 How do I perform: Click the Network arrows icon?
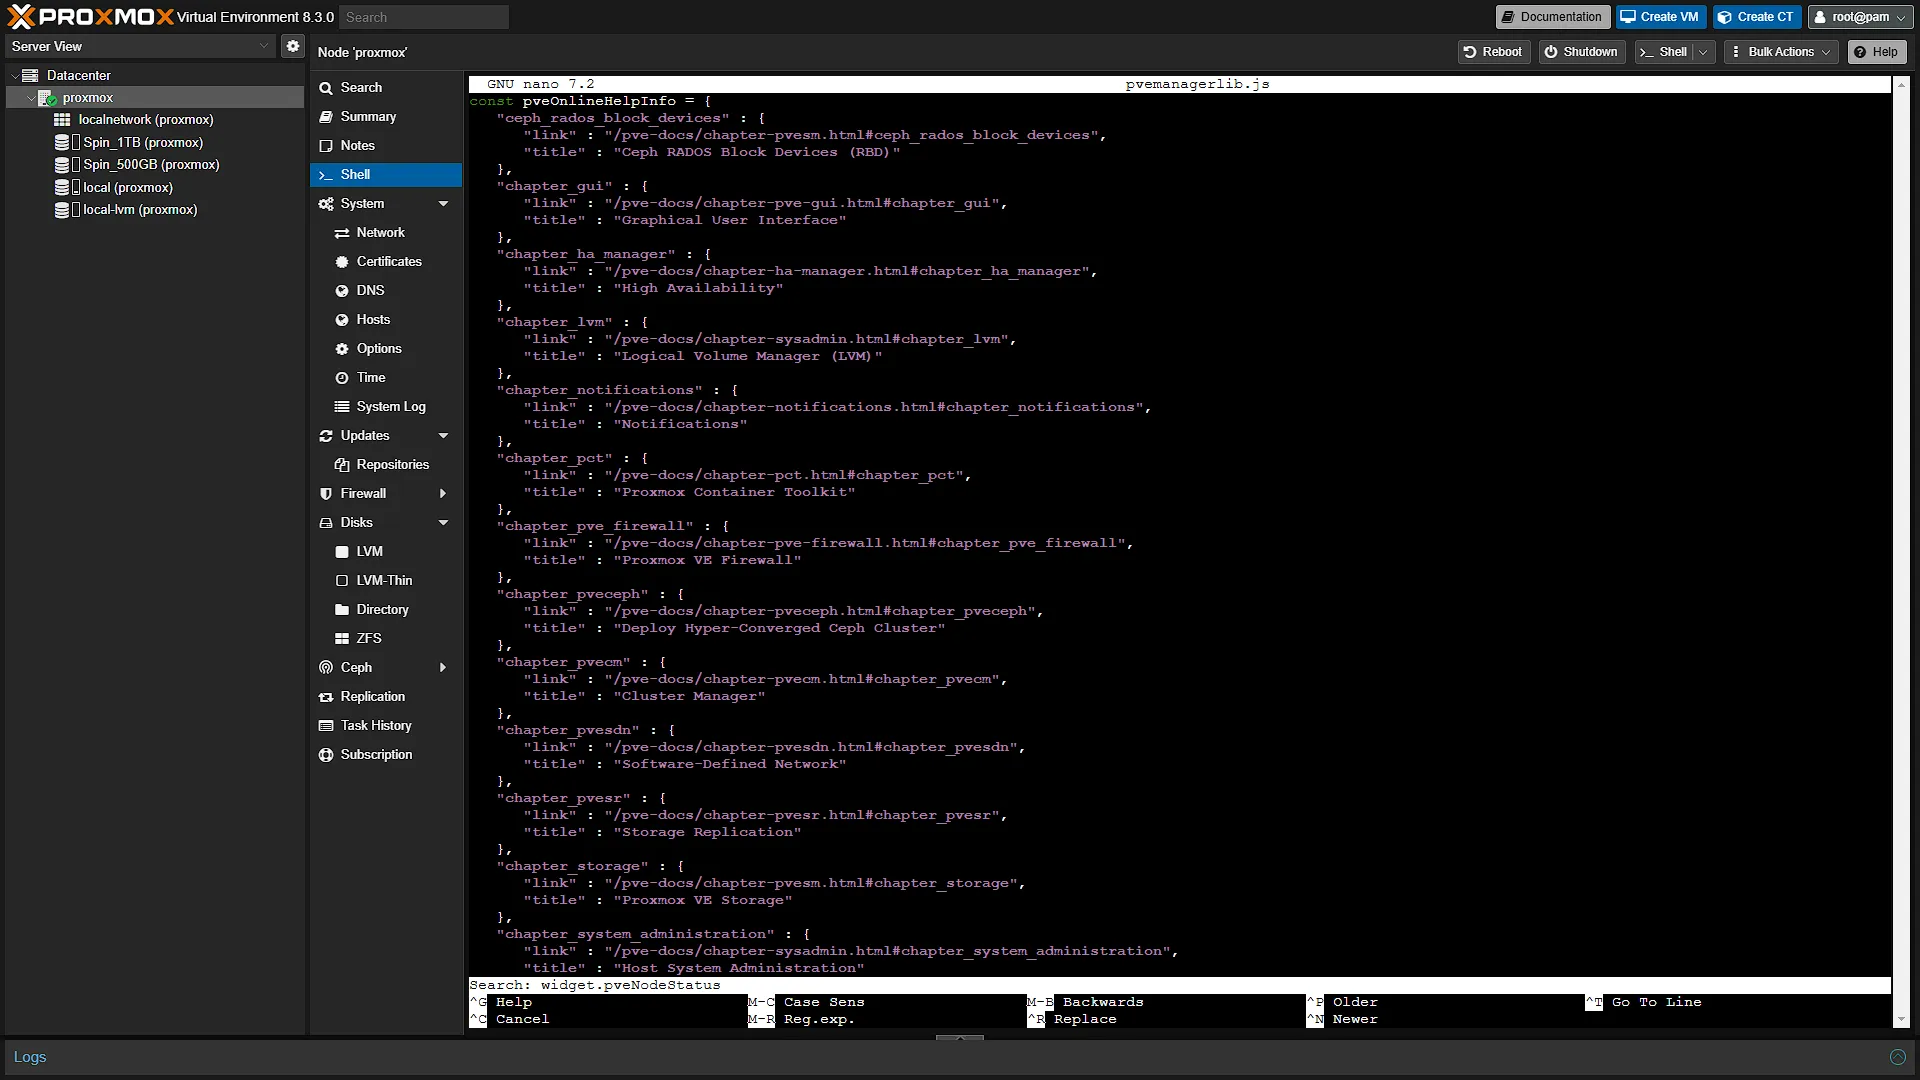(x=342, y=233)
